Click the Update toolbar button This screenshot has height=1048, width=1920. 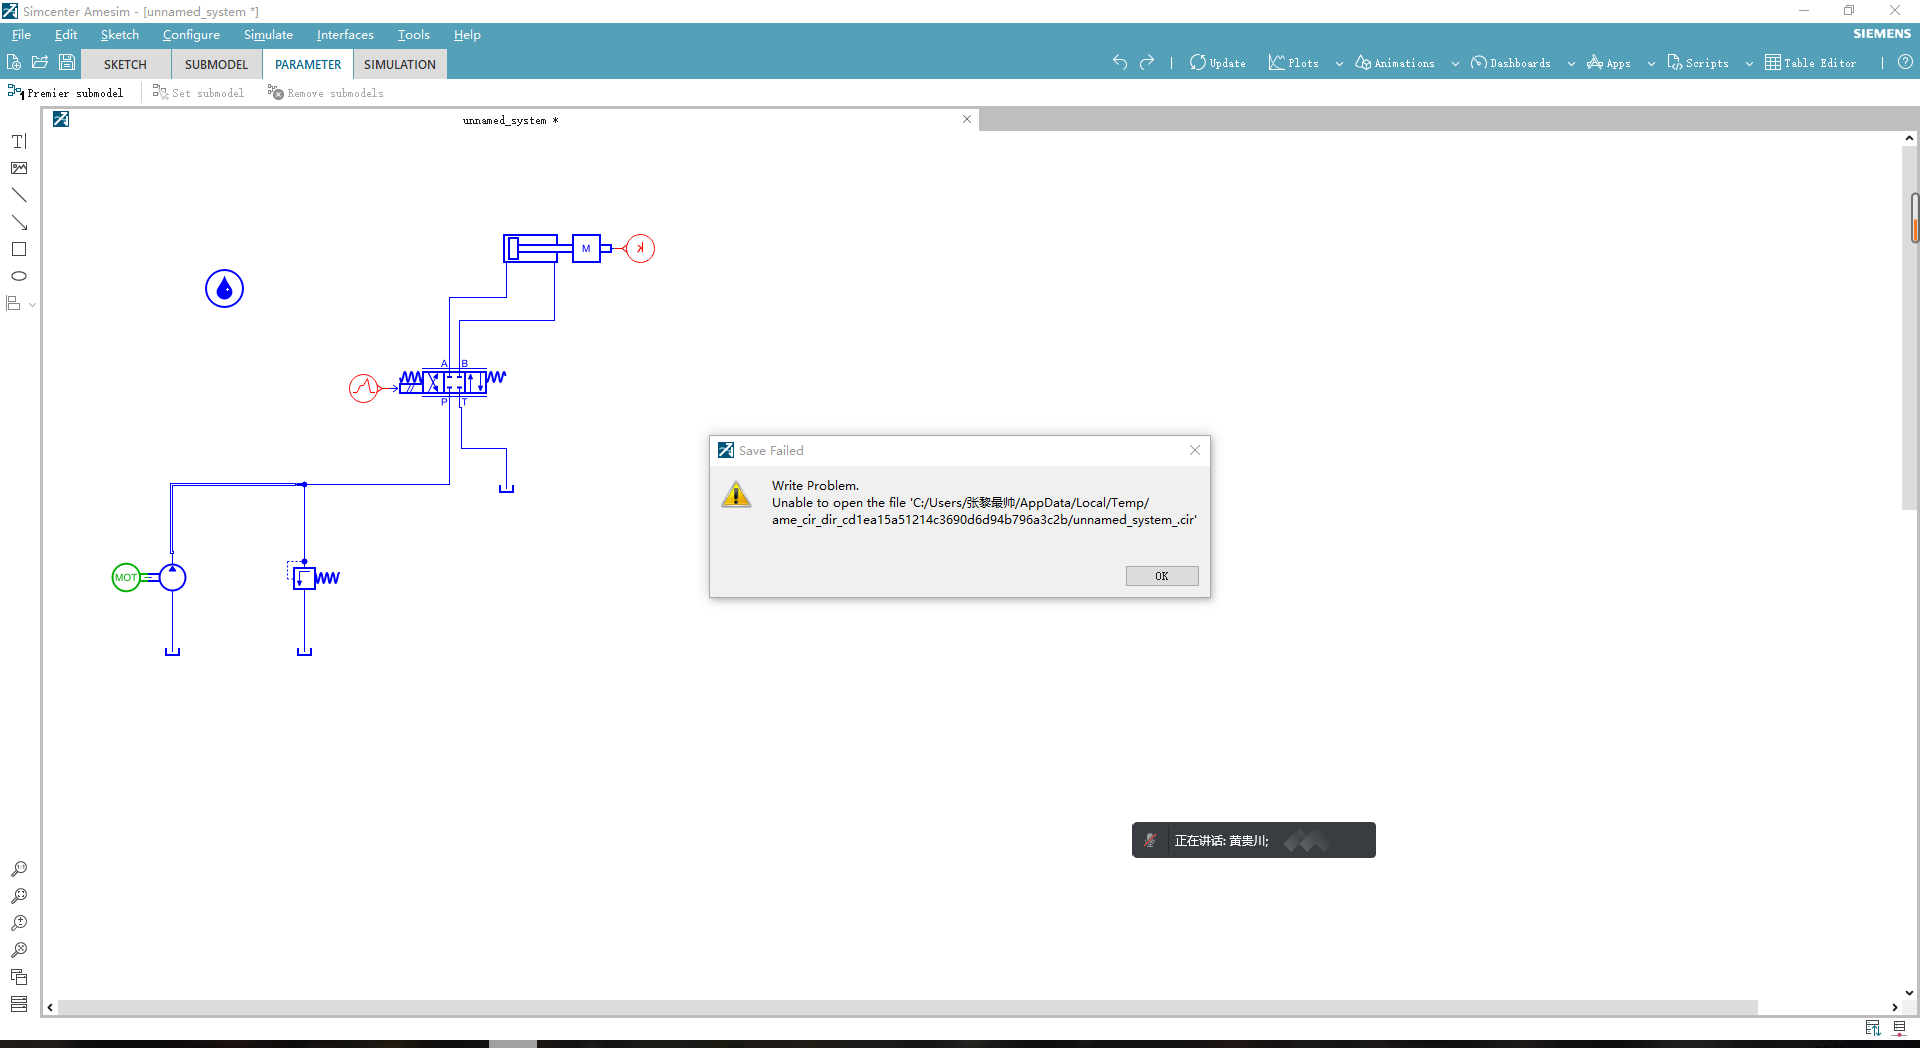(x=1218, y=63)
